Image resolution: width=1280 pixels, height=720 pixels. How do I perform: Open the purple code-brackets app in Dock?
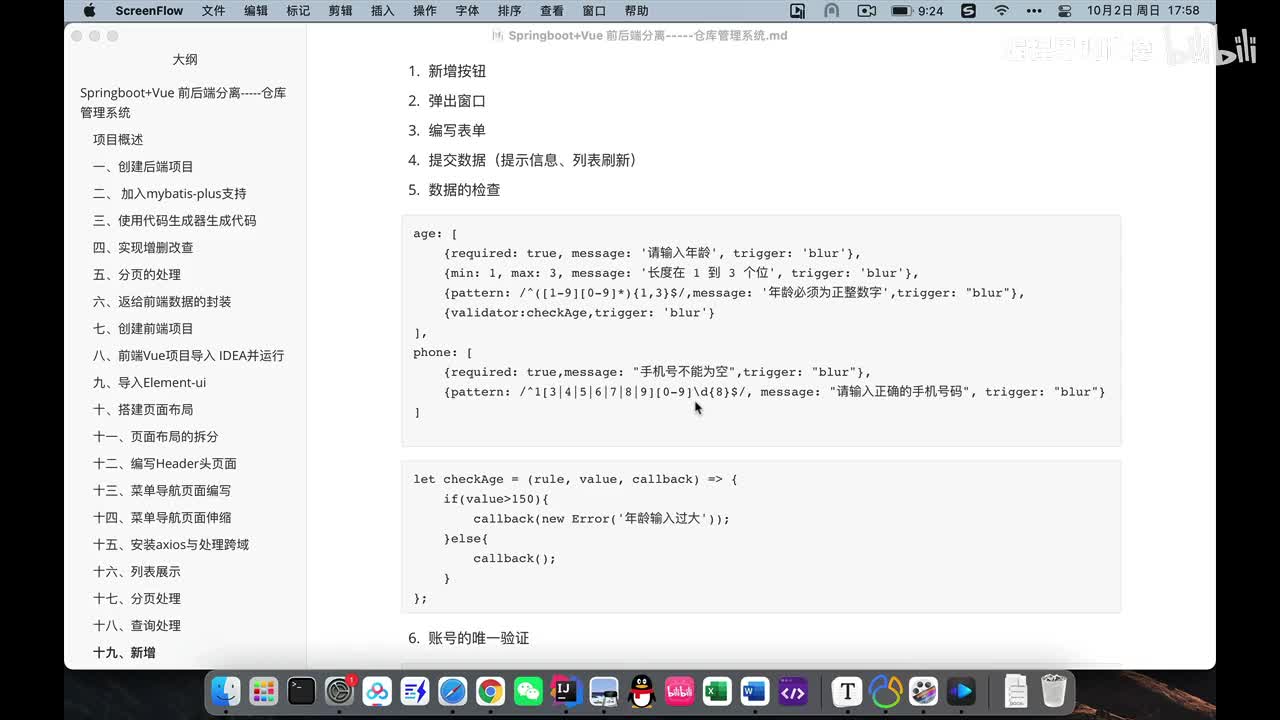click(793, 691)
